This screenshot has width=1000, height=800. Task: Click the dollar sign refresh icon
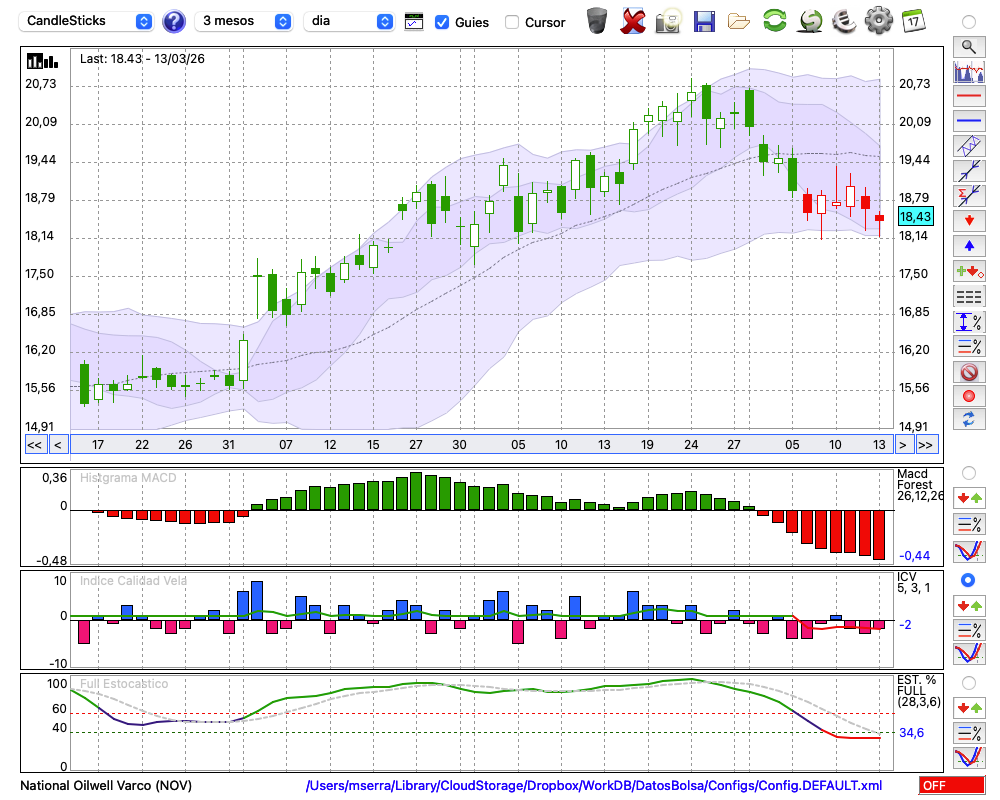[x=810, y=21]
